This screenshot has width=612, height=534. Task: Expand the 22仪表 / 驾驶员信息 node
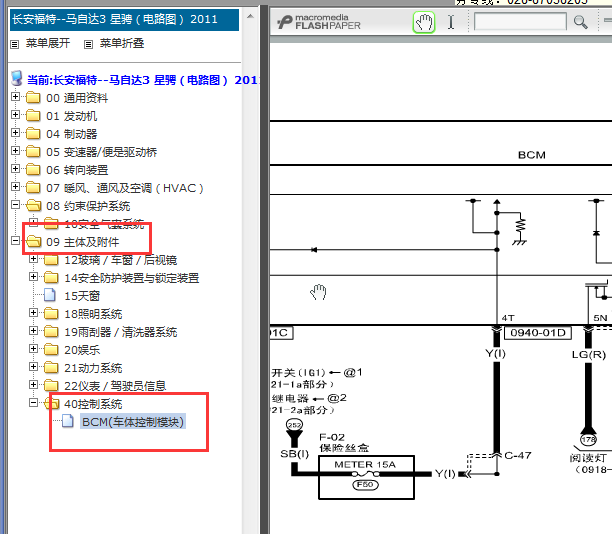[34, 384]
